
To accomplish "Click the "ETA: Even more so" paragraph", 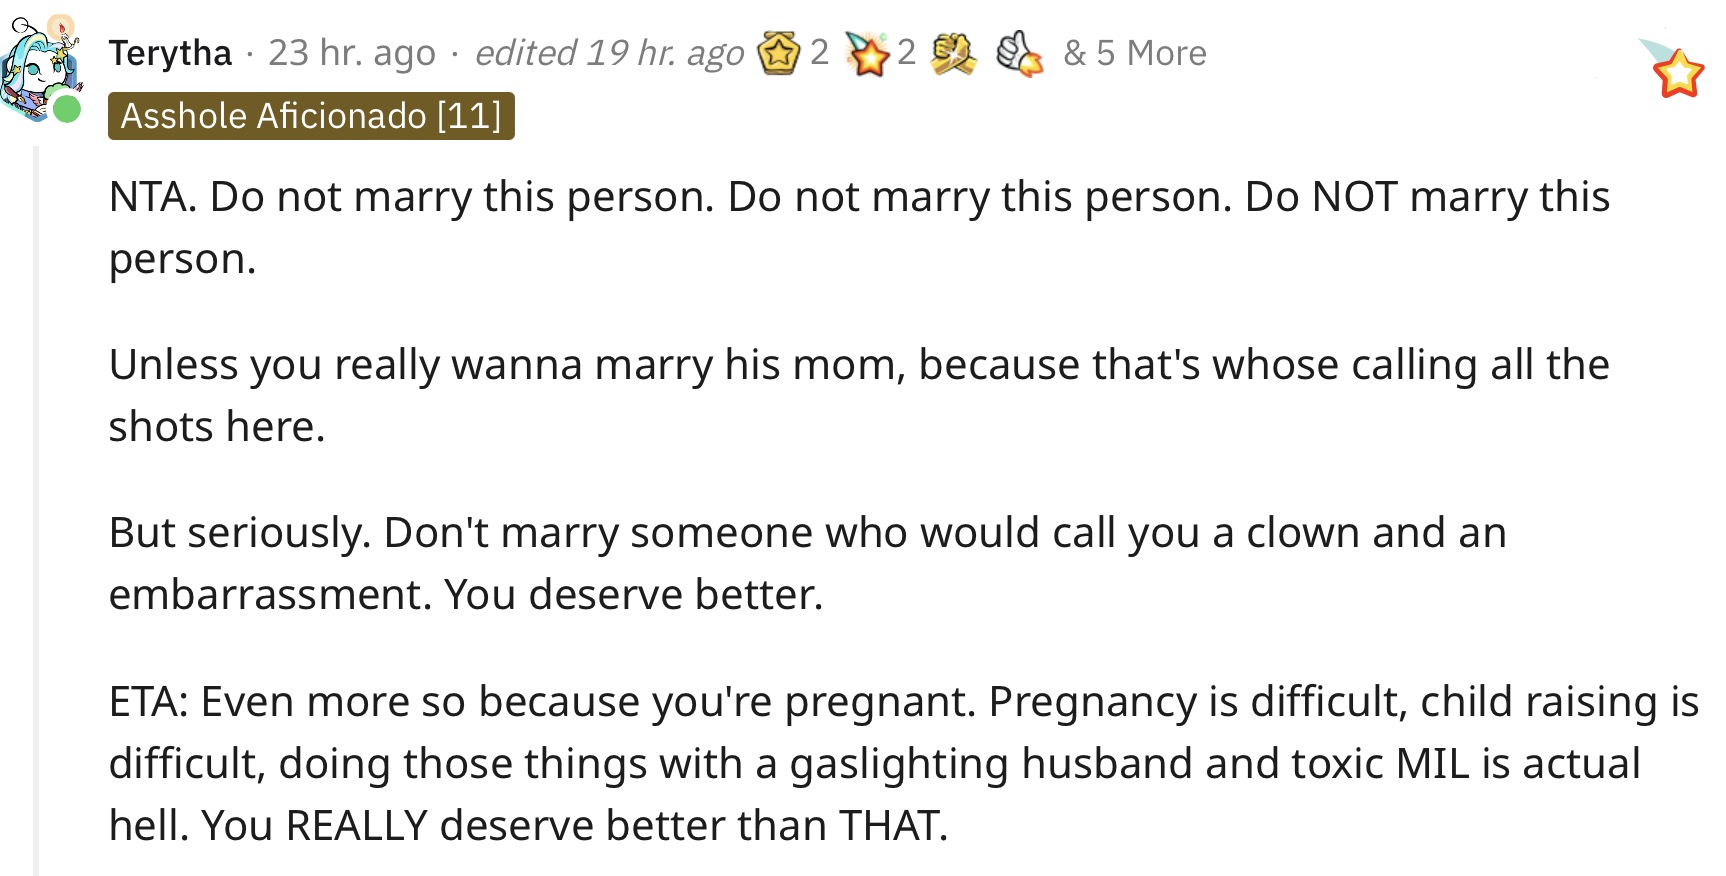I will click(904, 764).
